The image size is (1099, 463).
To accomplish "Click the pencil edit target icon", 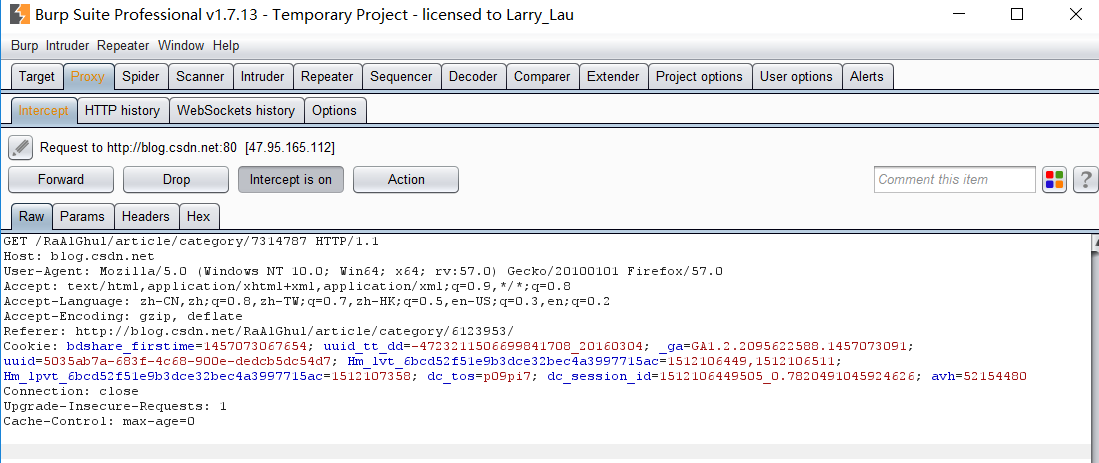I will [x=21, y=148].
